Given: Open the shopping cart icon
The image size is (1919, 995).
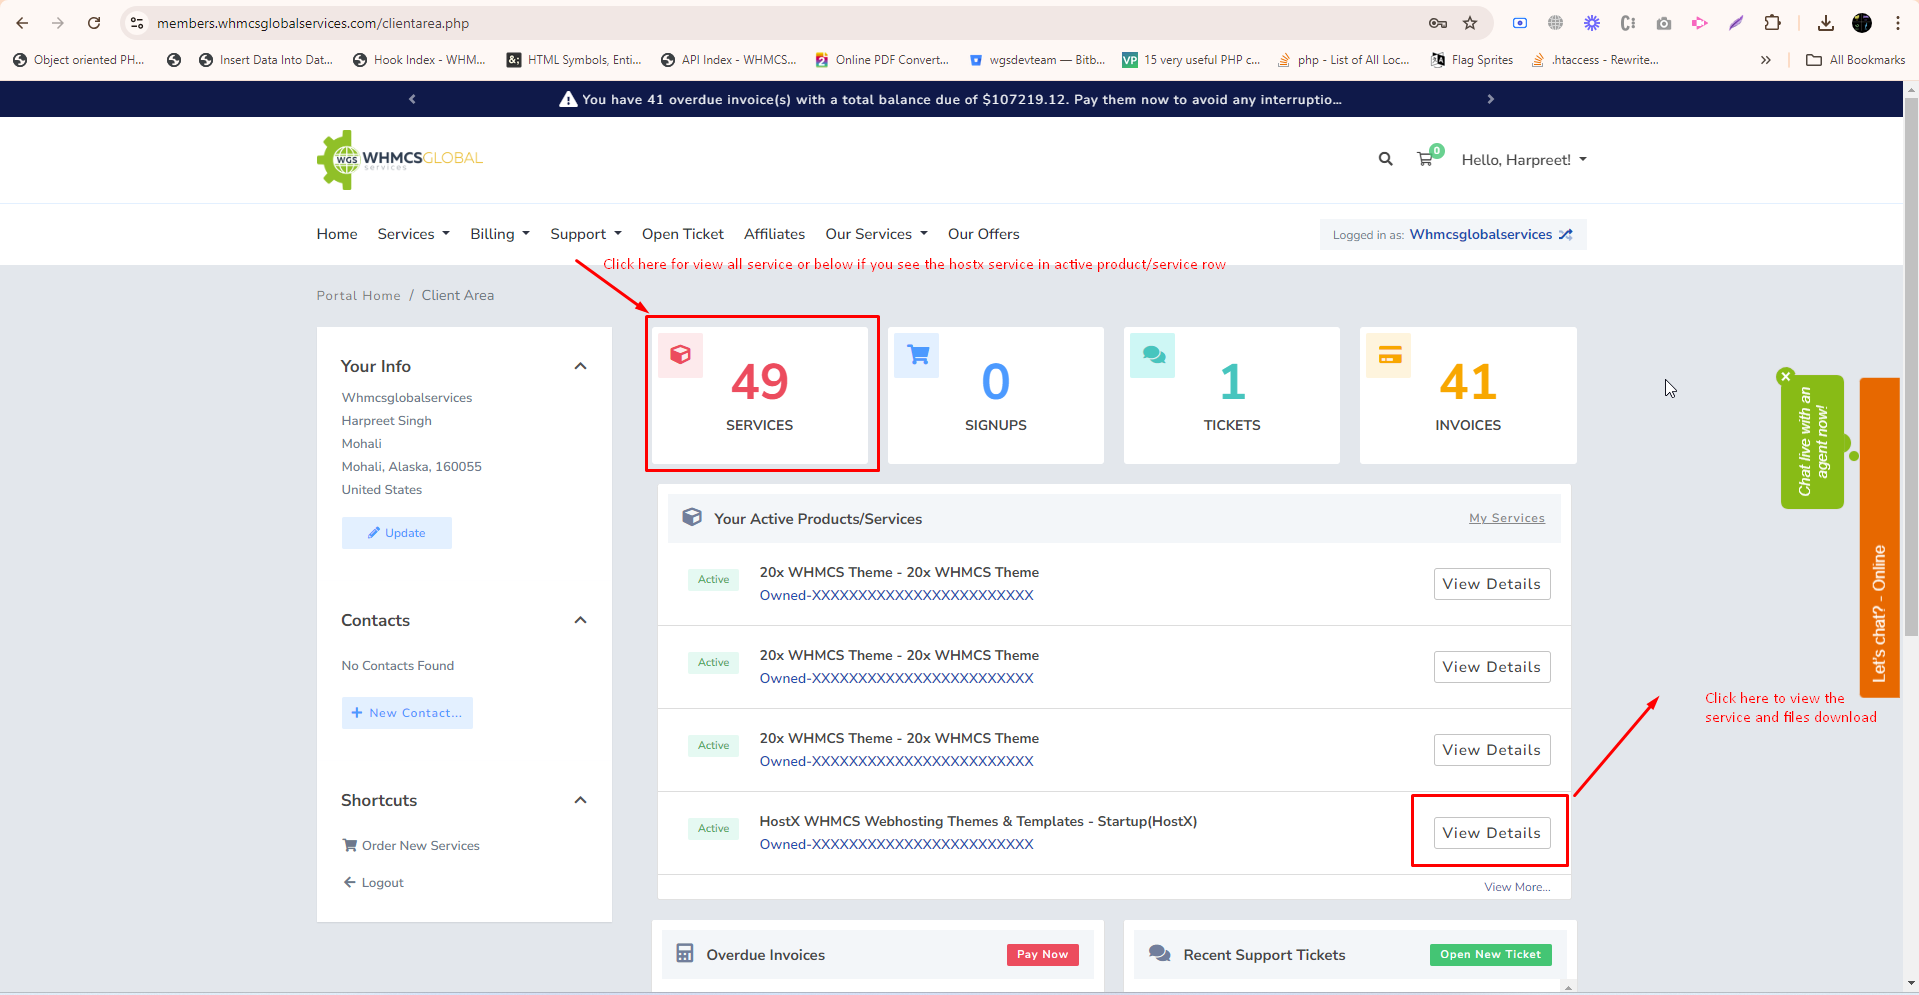Looking at the screenshot, I should pyautogui.click(x=1425, y=159).
